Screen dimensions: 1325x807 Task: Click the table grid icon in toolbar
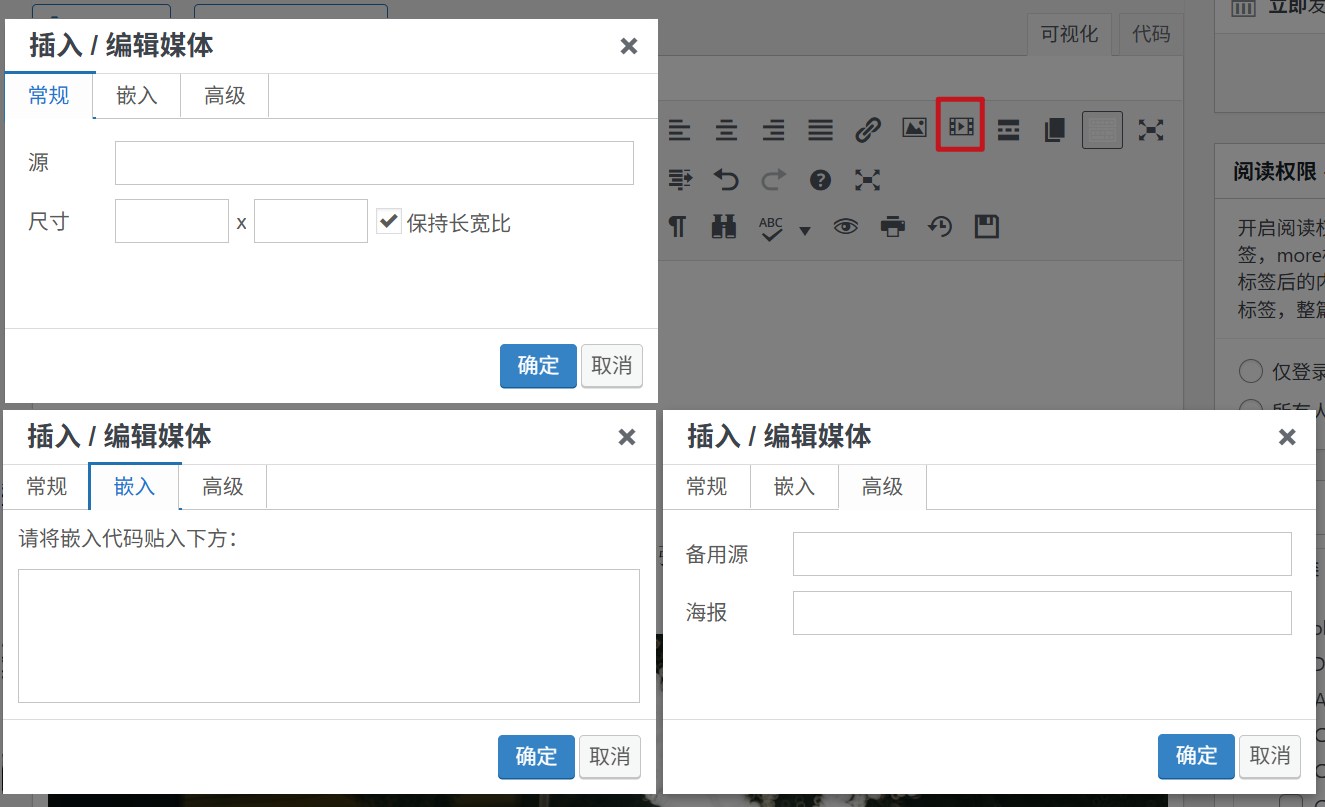pyautogui.click(x=1102, y=129)
